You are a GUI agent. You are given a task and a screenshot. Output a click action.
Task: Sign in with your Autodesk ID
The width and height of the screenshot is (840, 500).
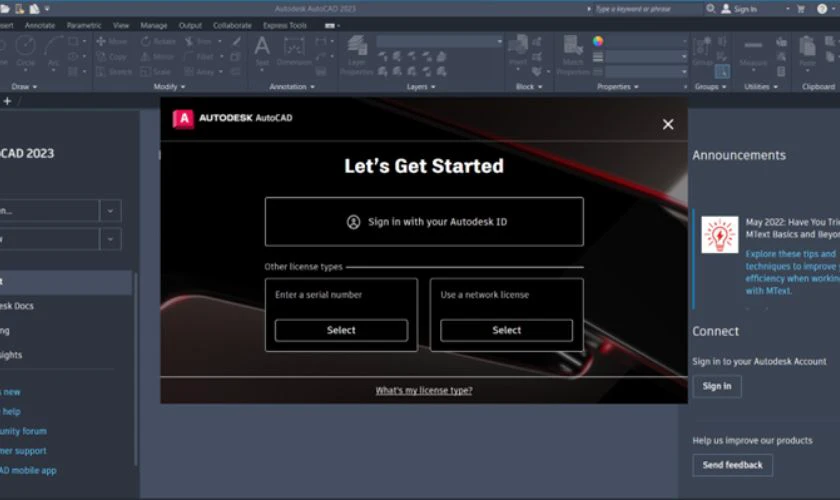(x=424, y=222)
